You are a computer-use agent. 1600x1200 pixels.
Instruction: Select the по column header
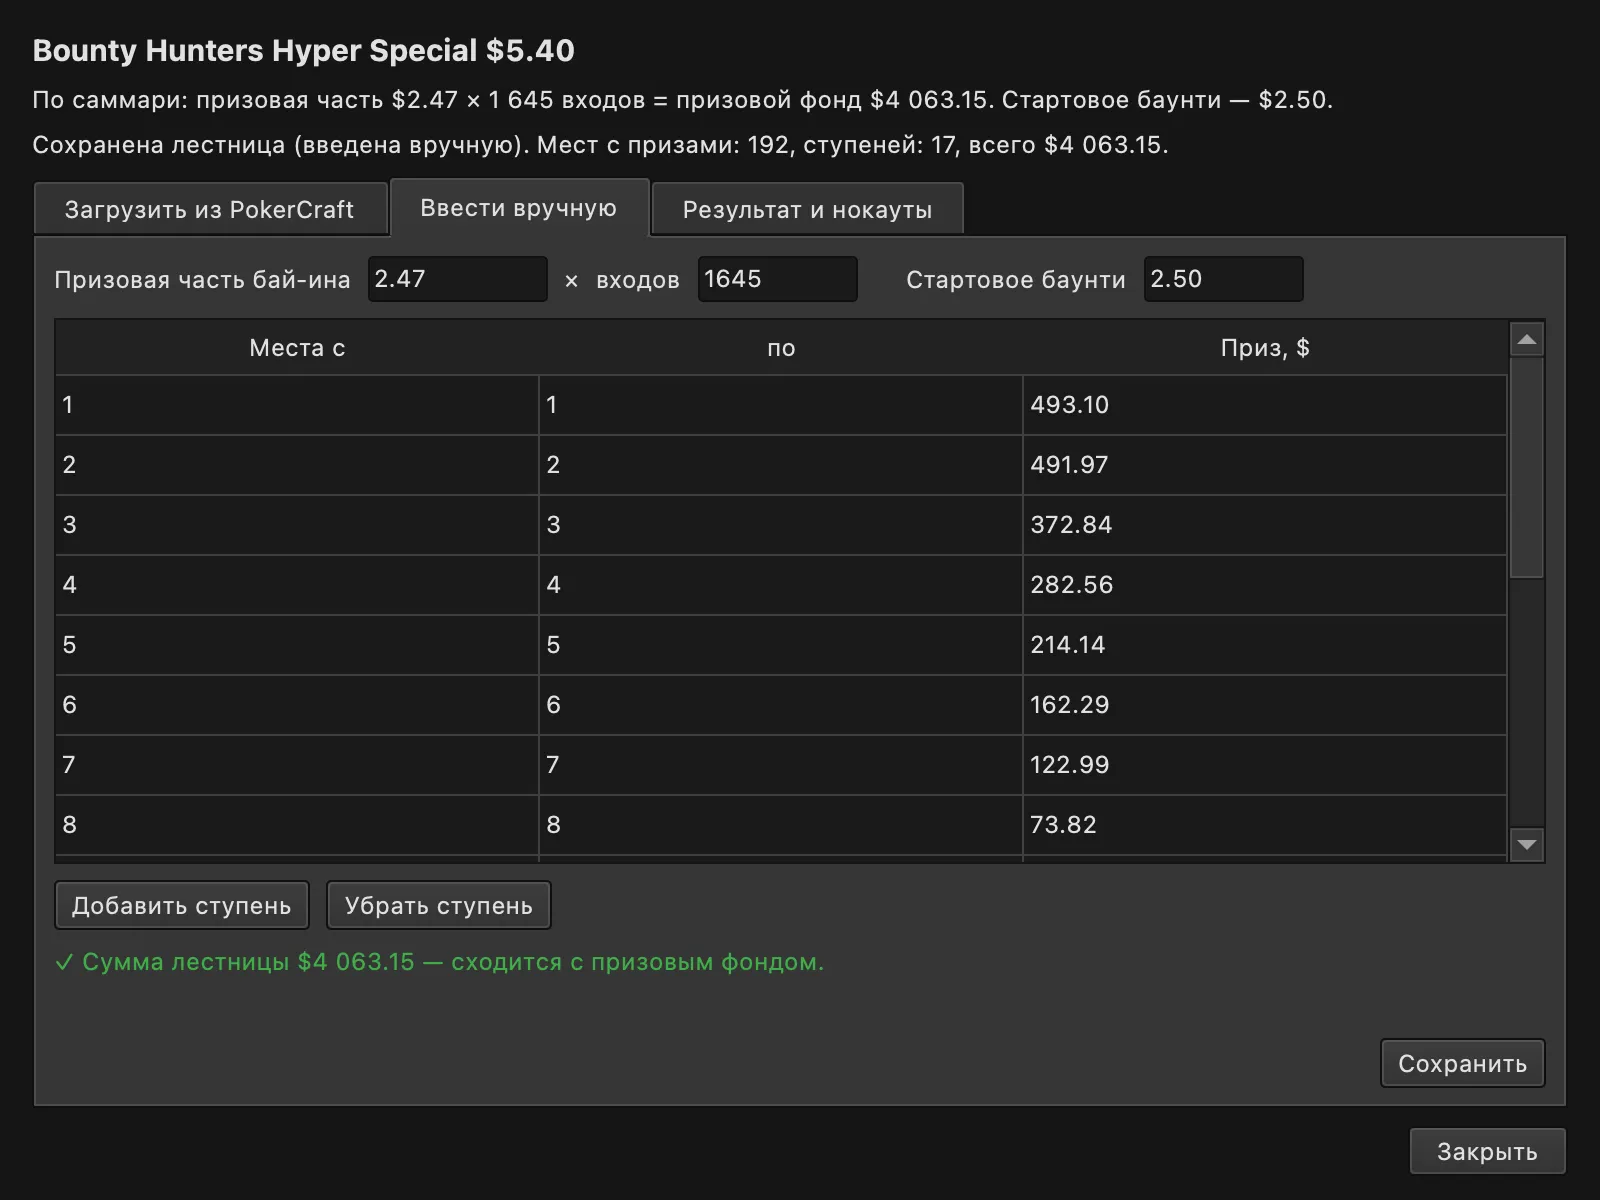tap(781, 348)
